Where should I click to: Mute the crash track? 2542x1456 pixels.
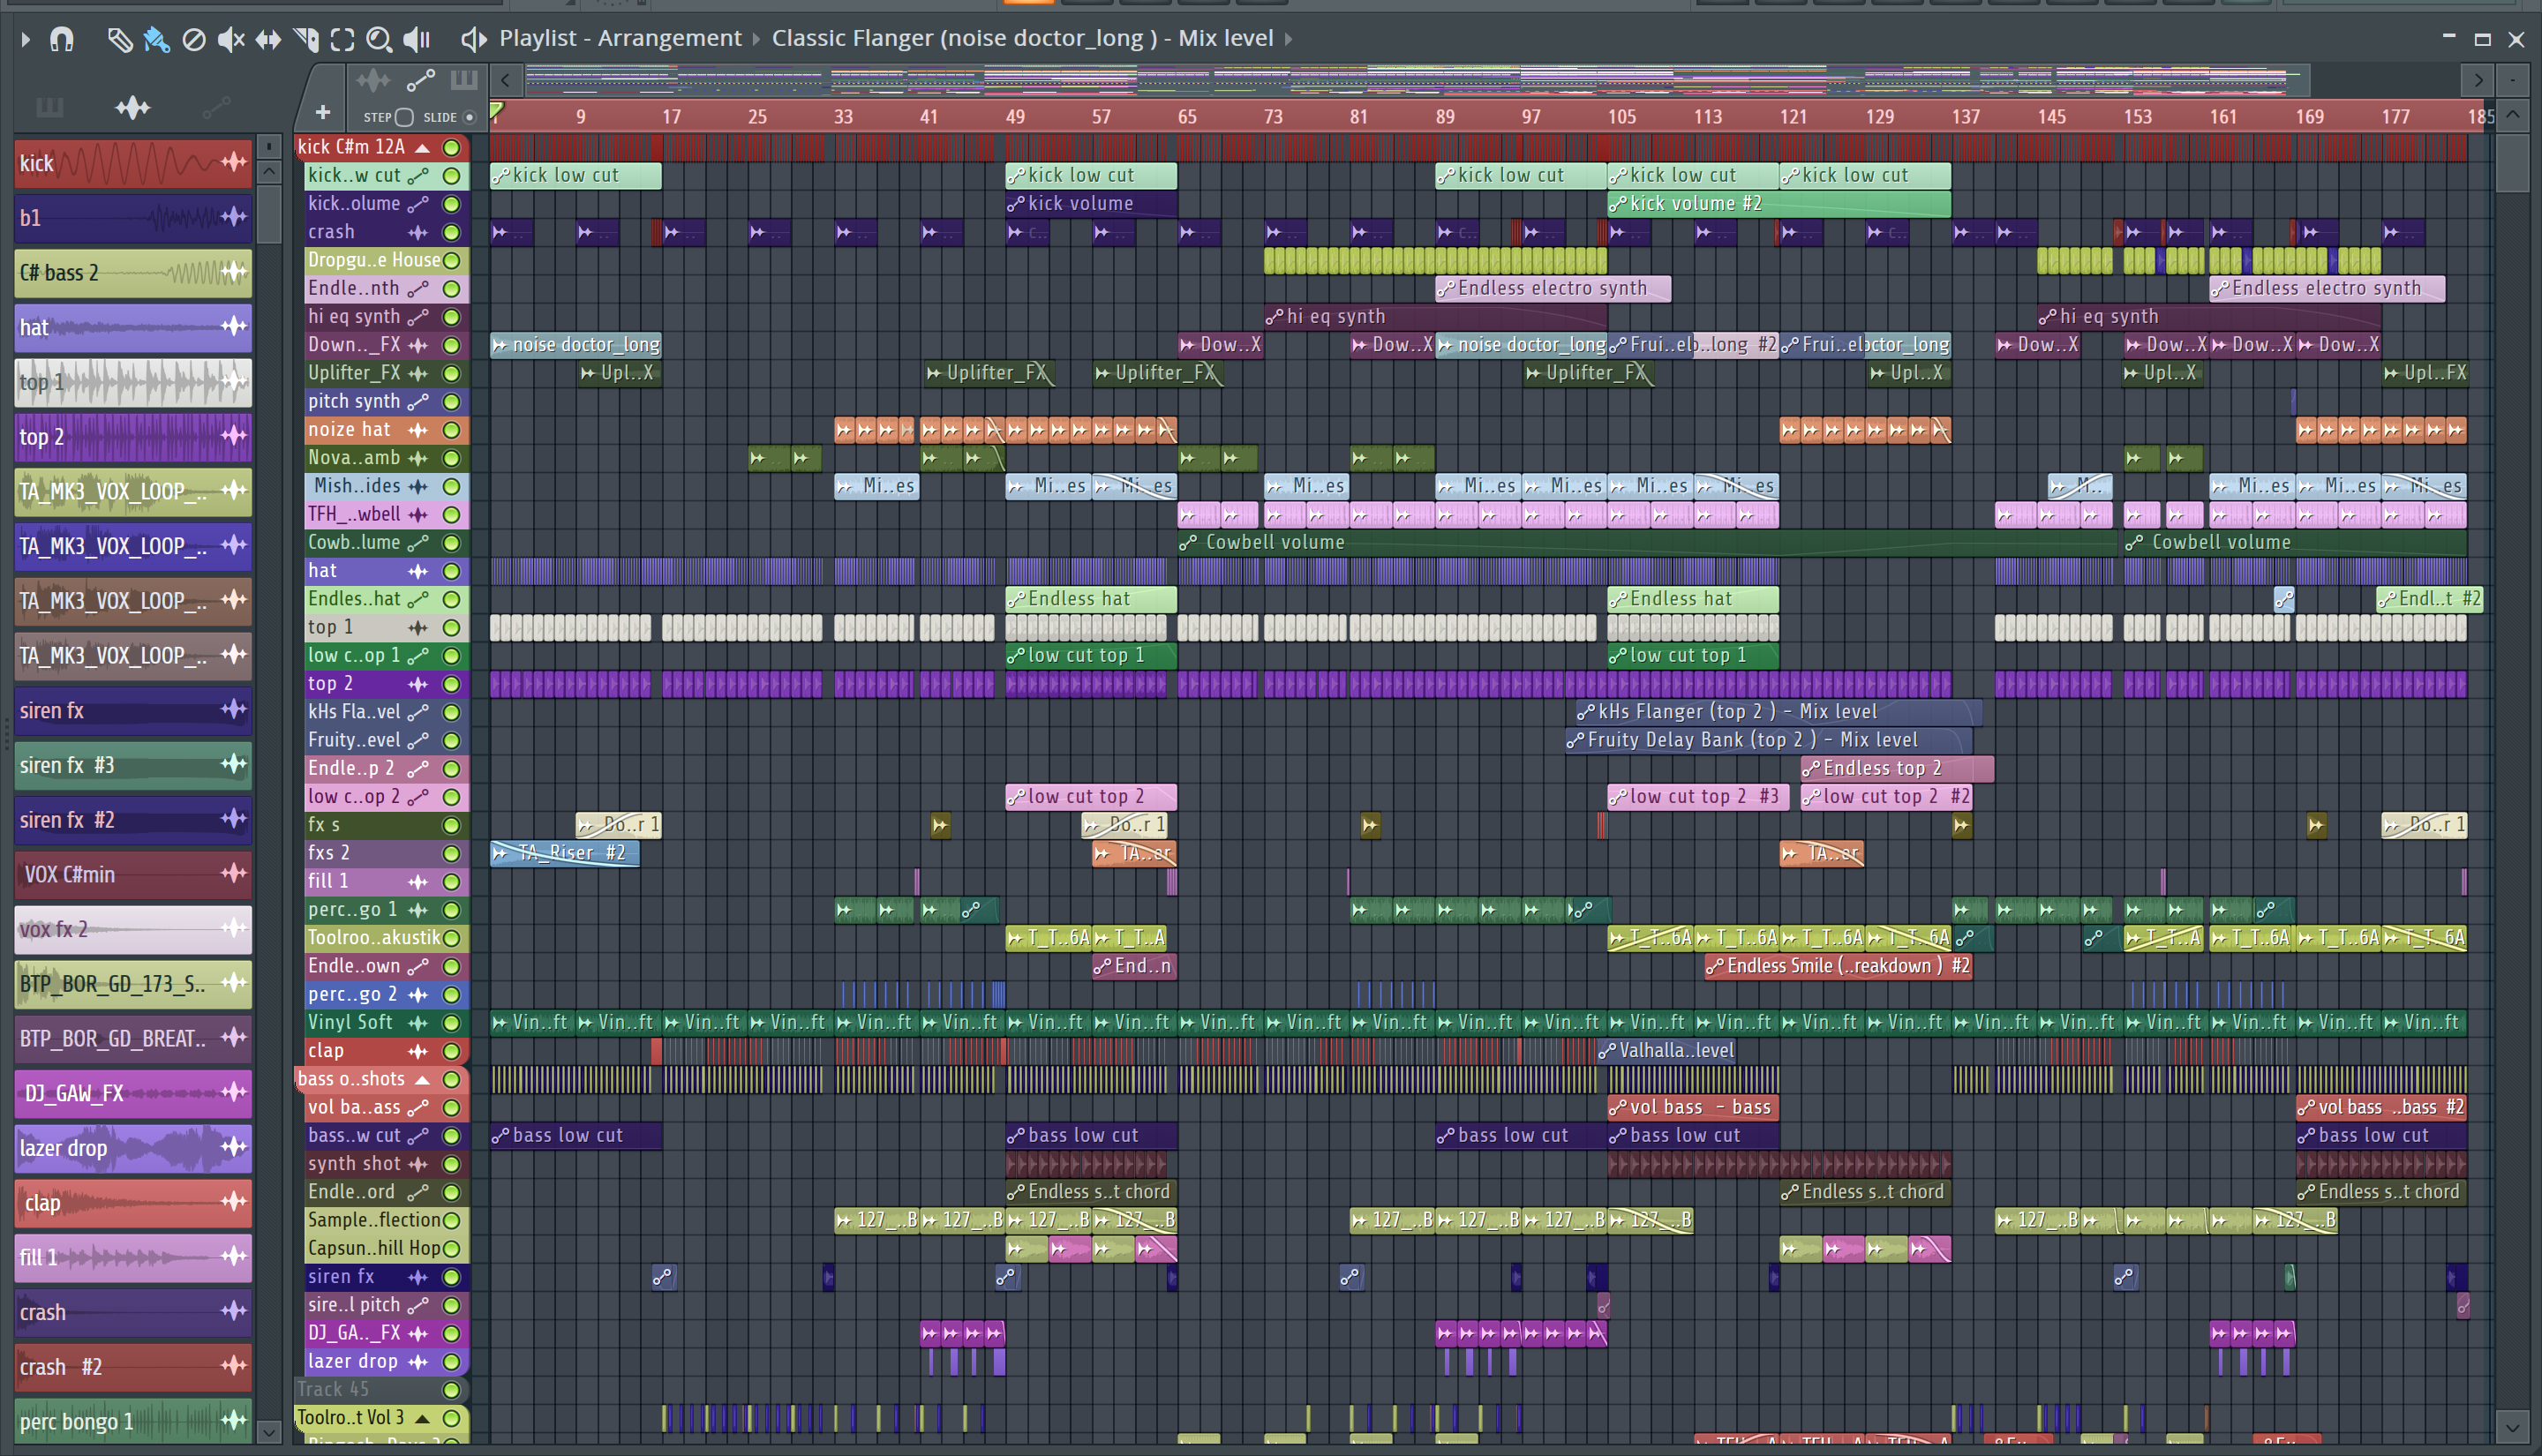[452, 232]
